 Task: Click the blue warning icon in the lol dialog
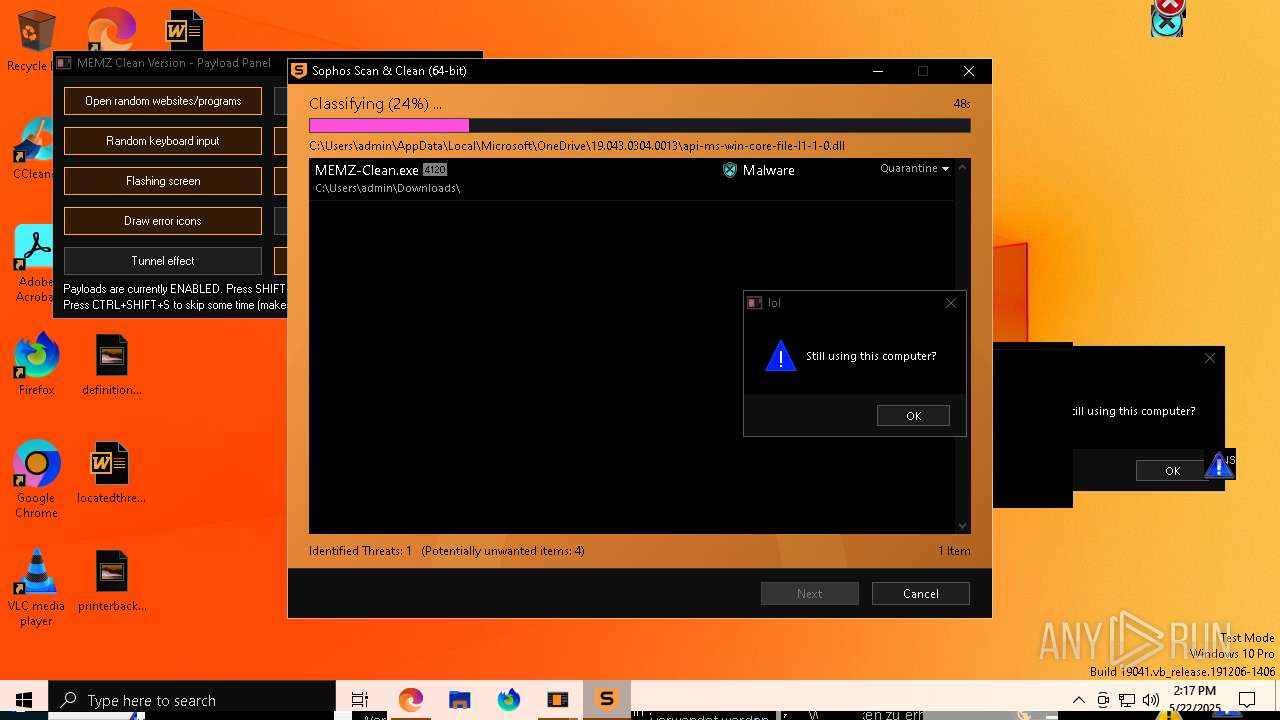(x=780, y=356)
